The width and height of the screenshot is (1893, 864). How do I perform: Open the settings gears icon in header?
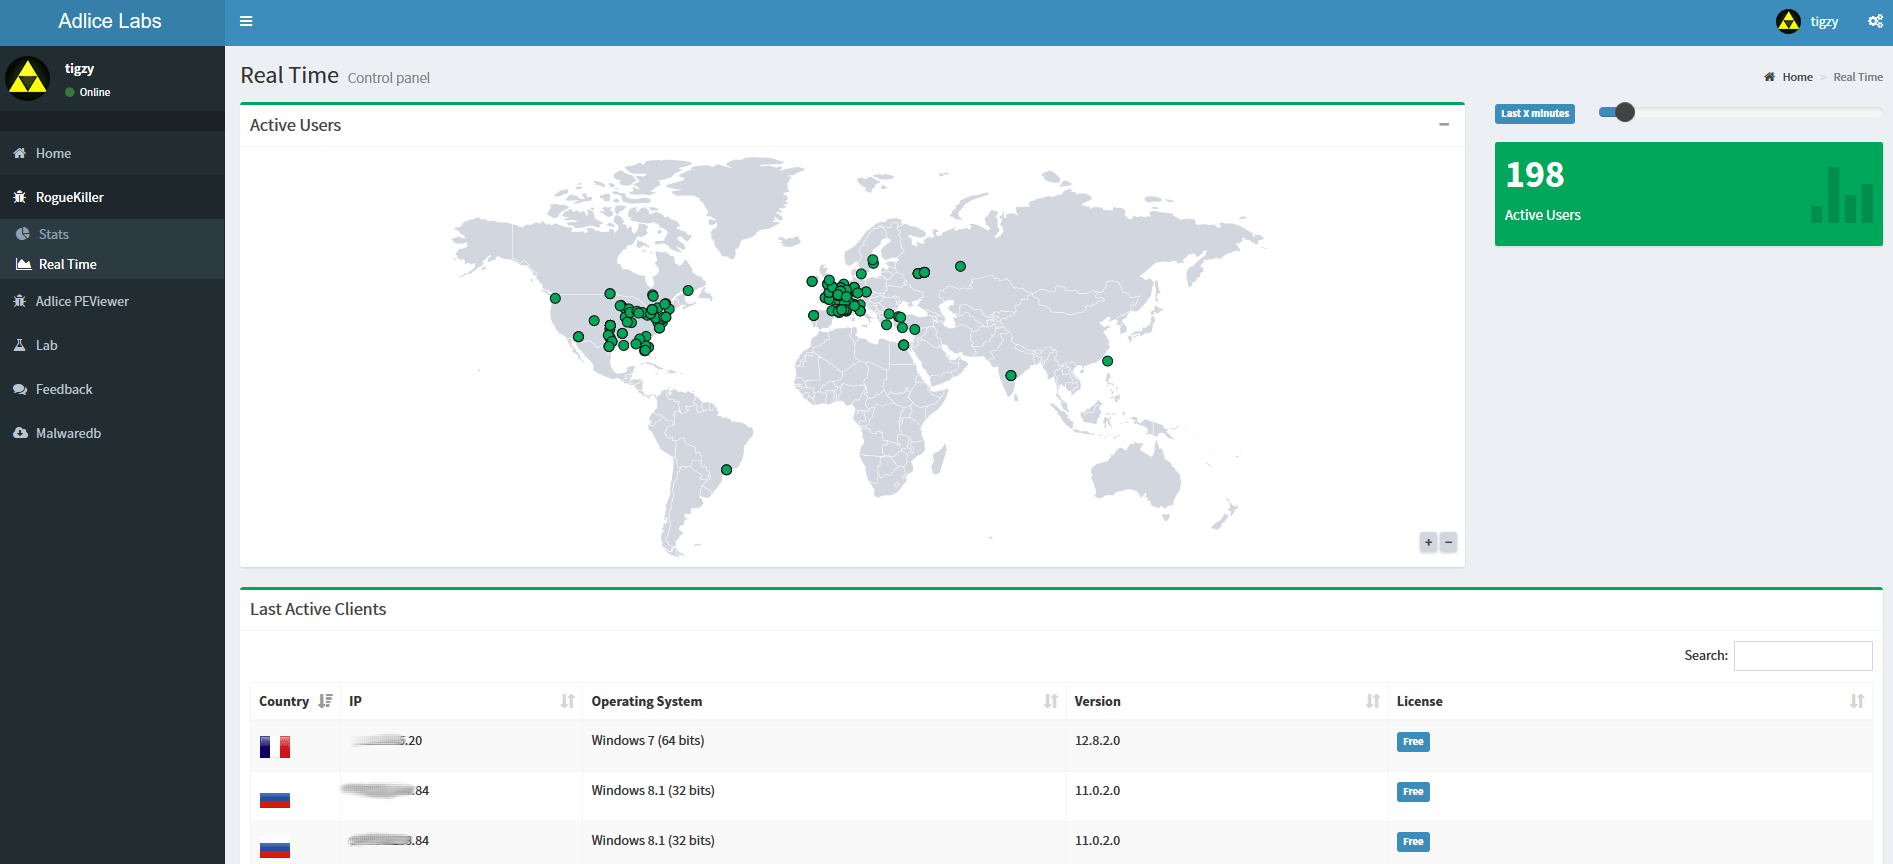coord(1875,21)
